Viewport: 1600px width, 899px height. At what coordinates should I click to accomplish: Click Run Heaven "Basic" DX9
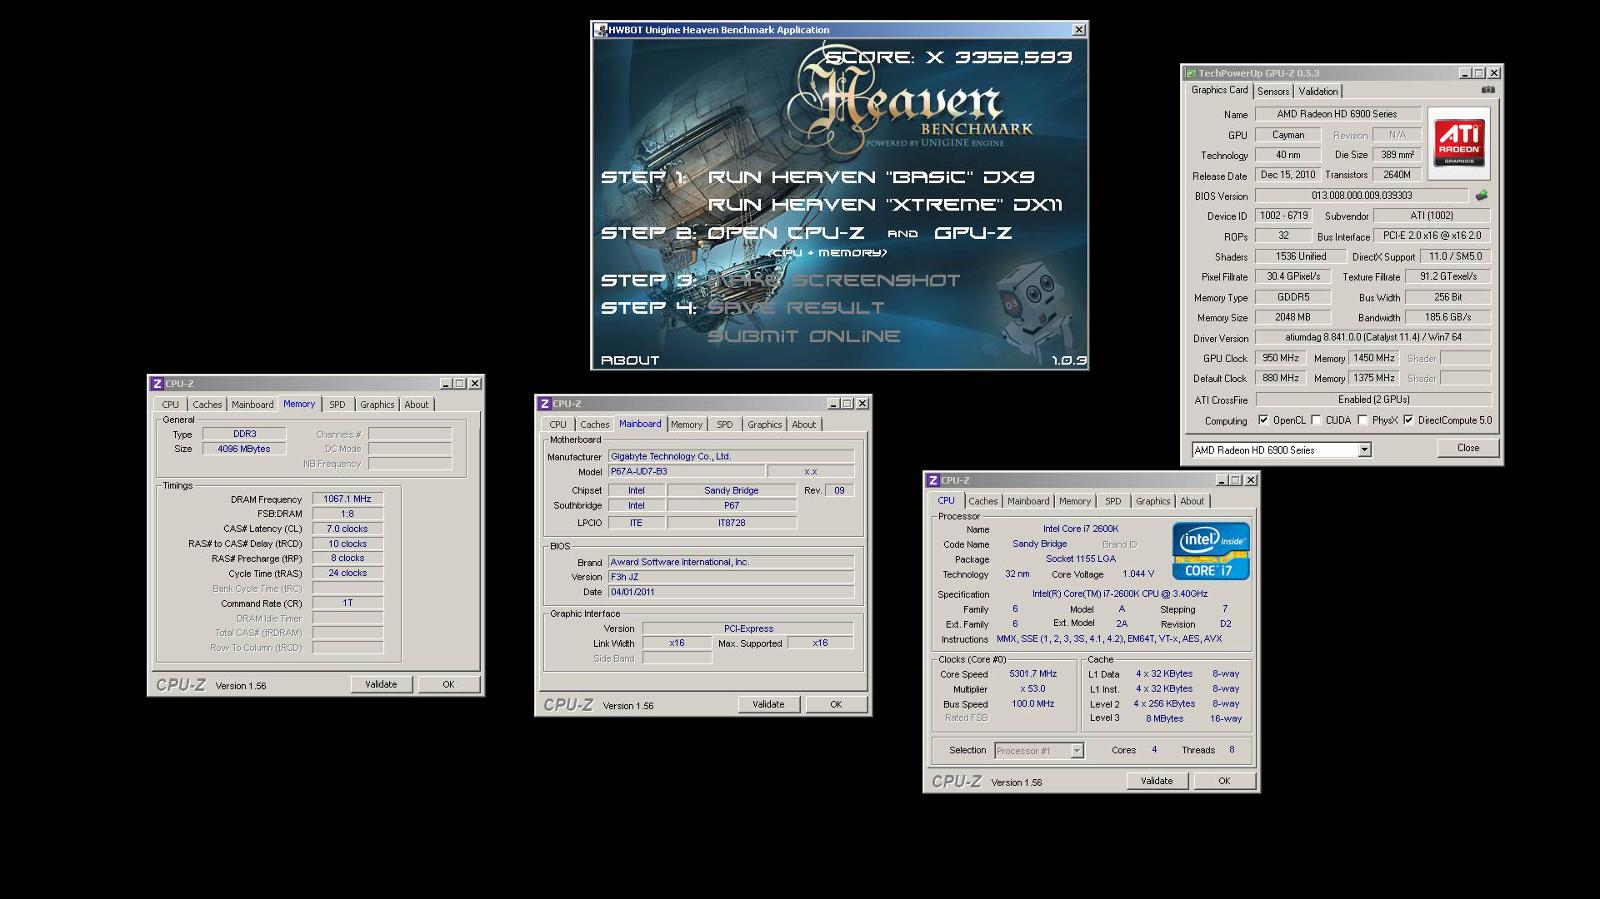pyautogui.click(x=871, y=177)
